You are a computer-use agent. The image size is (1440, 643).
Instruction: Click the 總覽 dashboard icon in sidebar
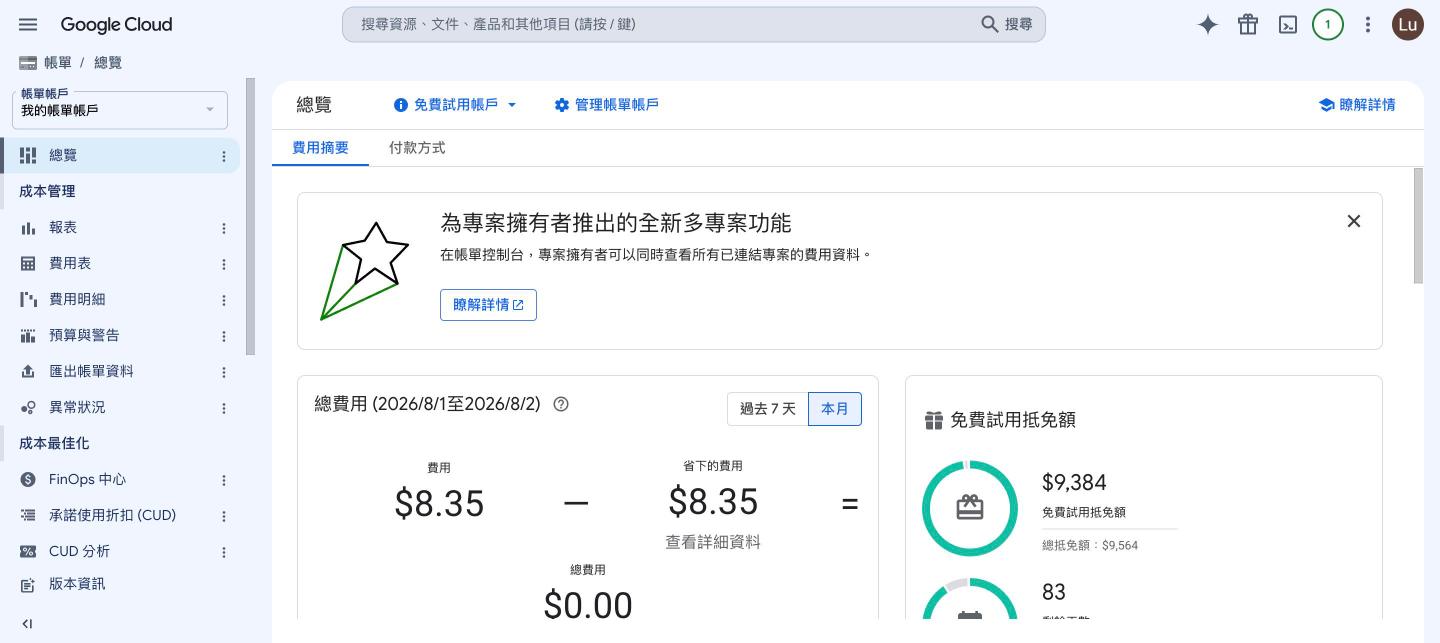(x=28, y=155)
